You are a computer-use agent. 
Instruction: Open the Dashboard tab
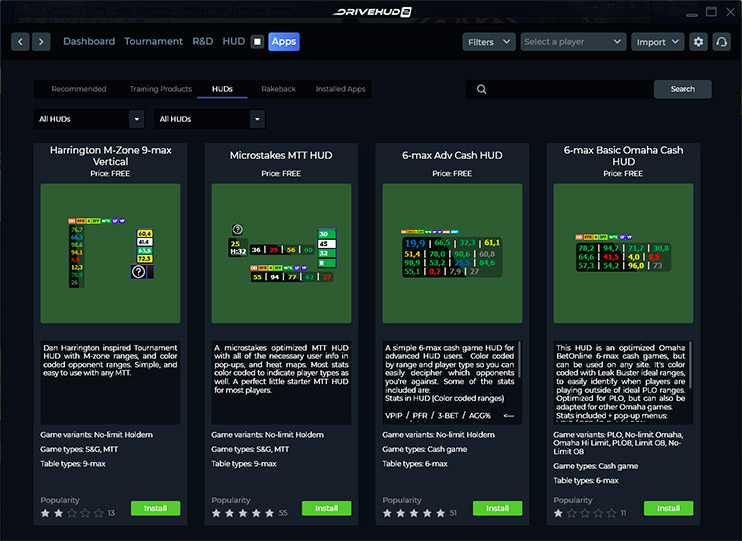pyautogui.click(x=89, y=42)
